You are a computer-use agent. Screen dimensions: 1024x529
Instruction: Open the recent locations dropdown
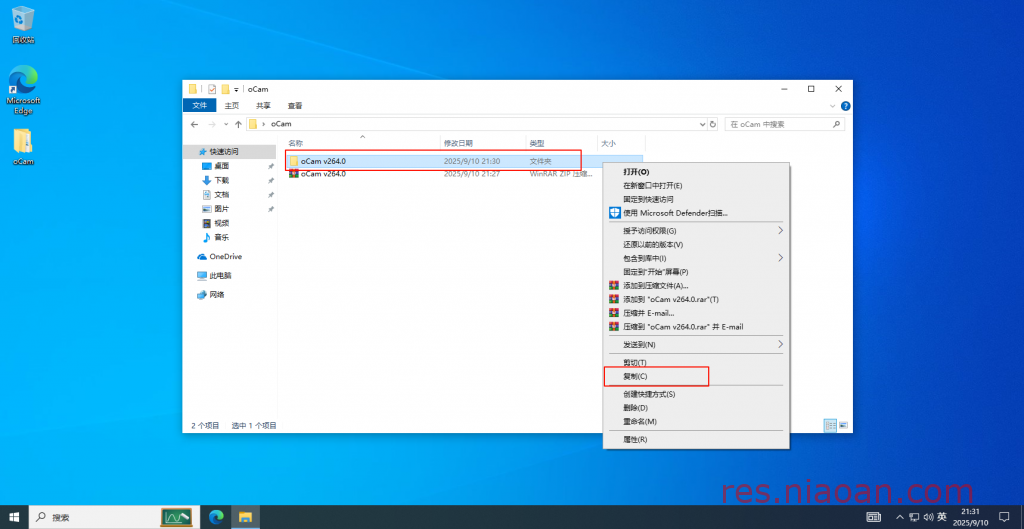coord(226,124)
